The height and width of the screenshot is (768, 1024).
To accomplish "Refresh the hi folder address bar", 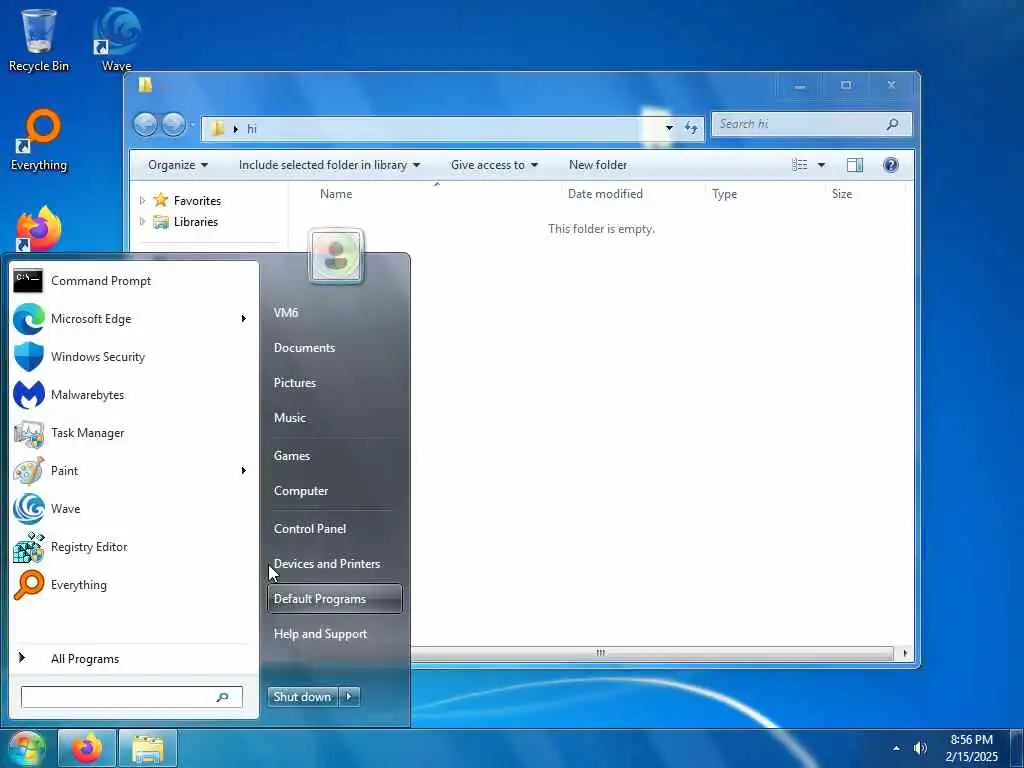I will 692,128.
